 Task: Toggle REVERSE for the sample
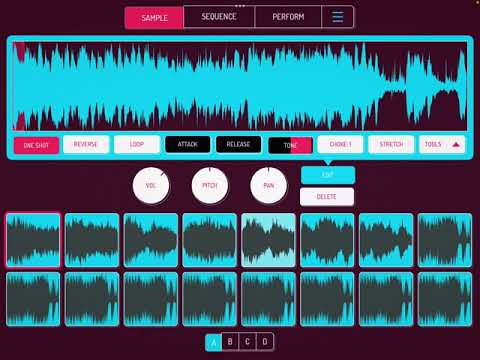click(x=86, y=144)
